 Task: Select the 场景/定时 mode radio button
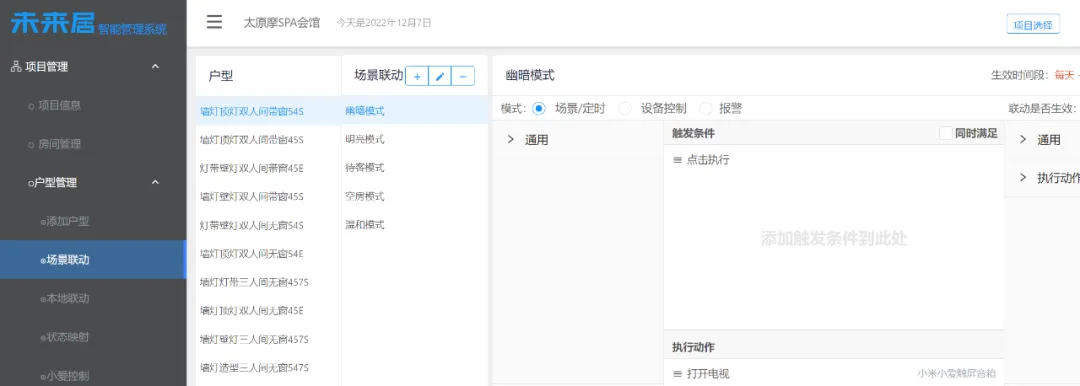click(539, 108)
